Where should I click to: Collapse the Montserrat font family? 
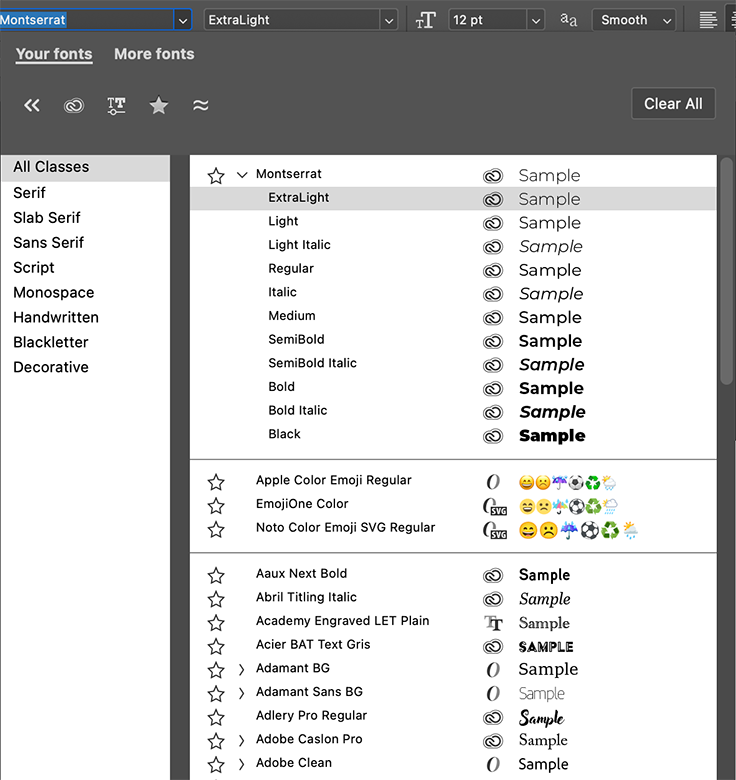[x=242, y=175]
